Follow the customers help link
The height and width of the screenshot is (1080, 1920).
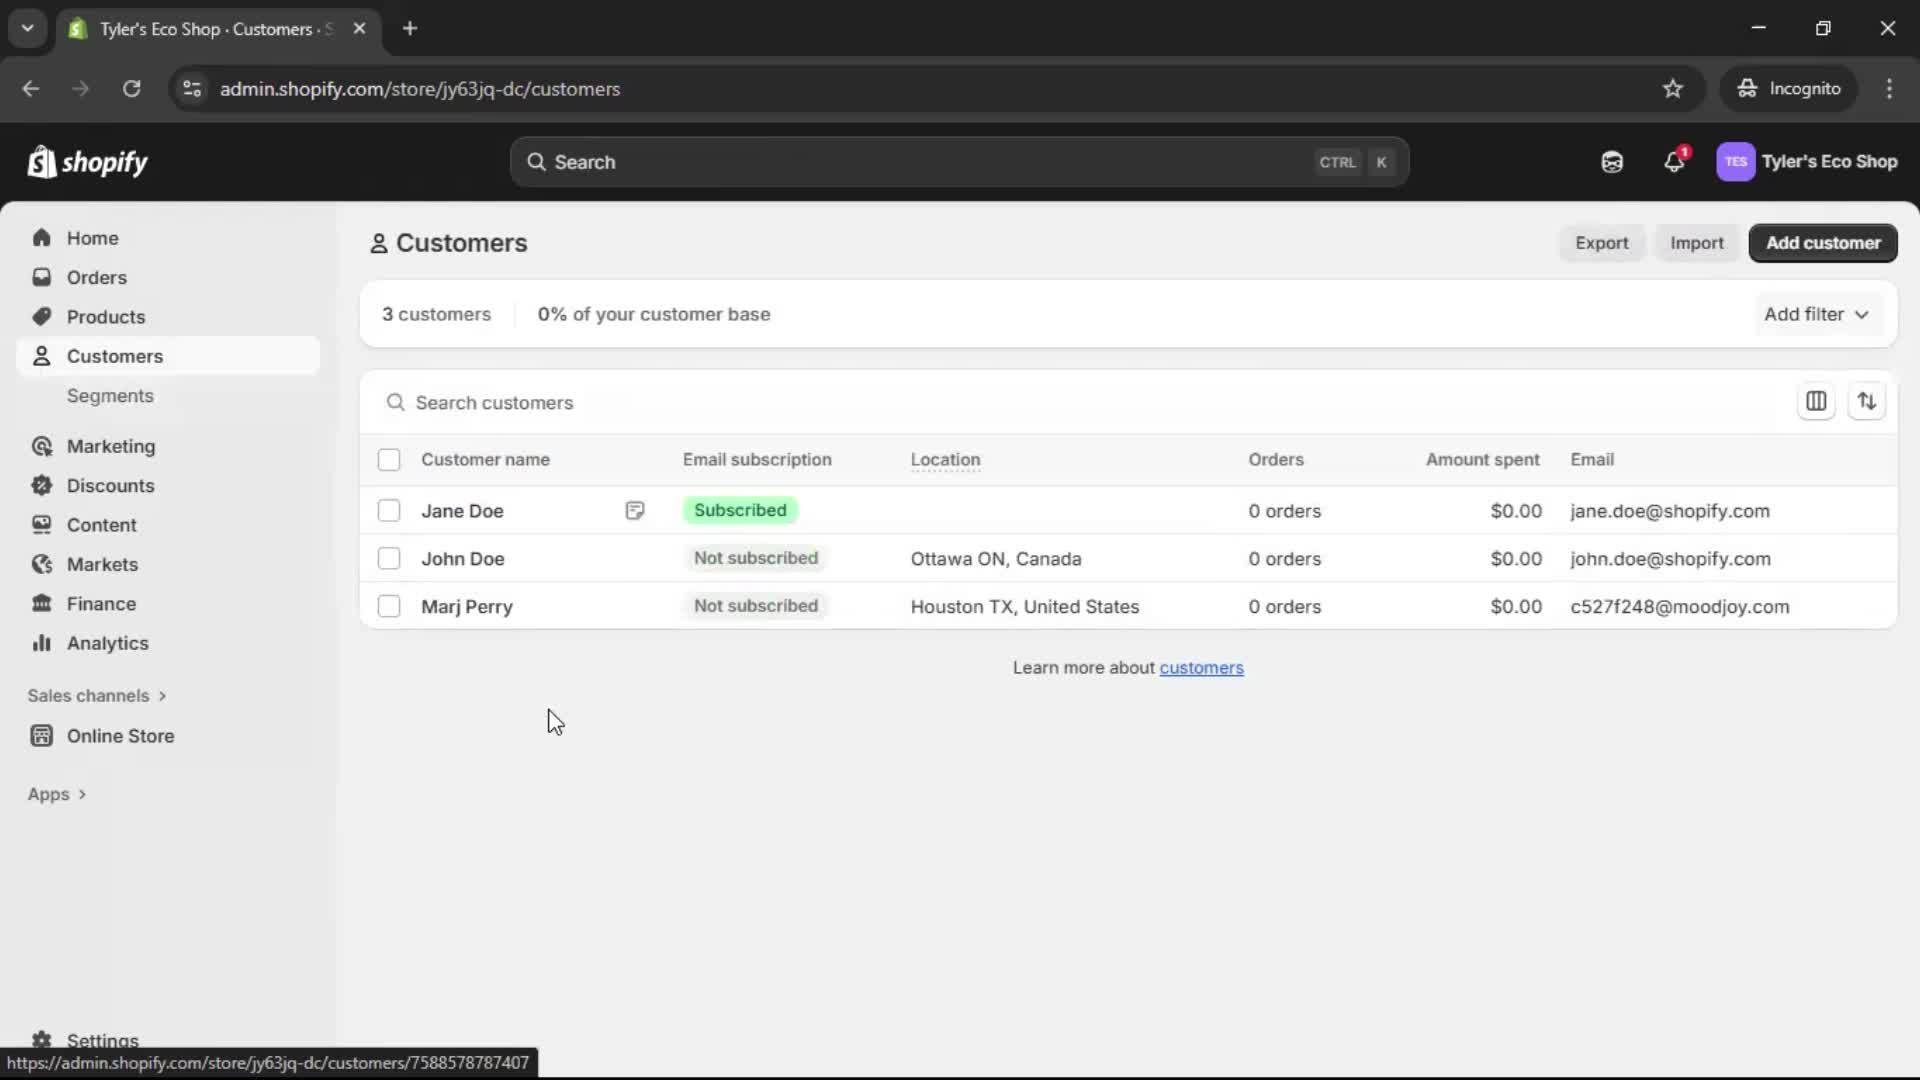point(1202,667)
